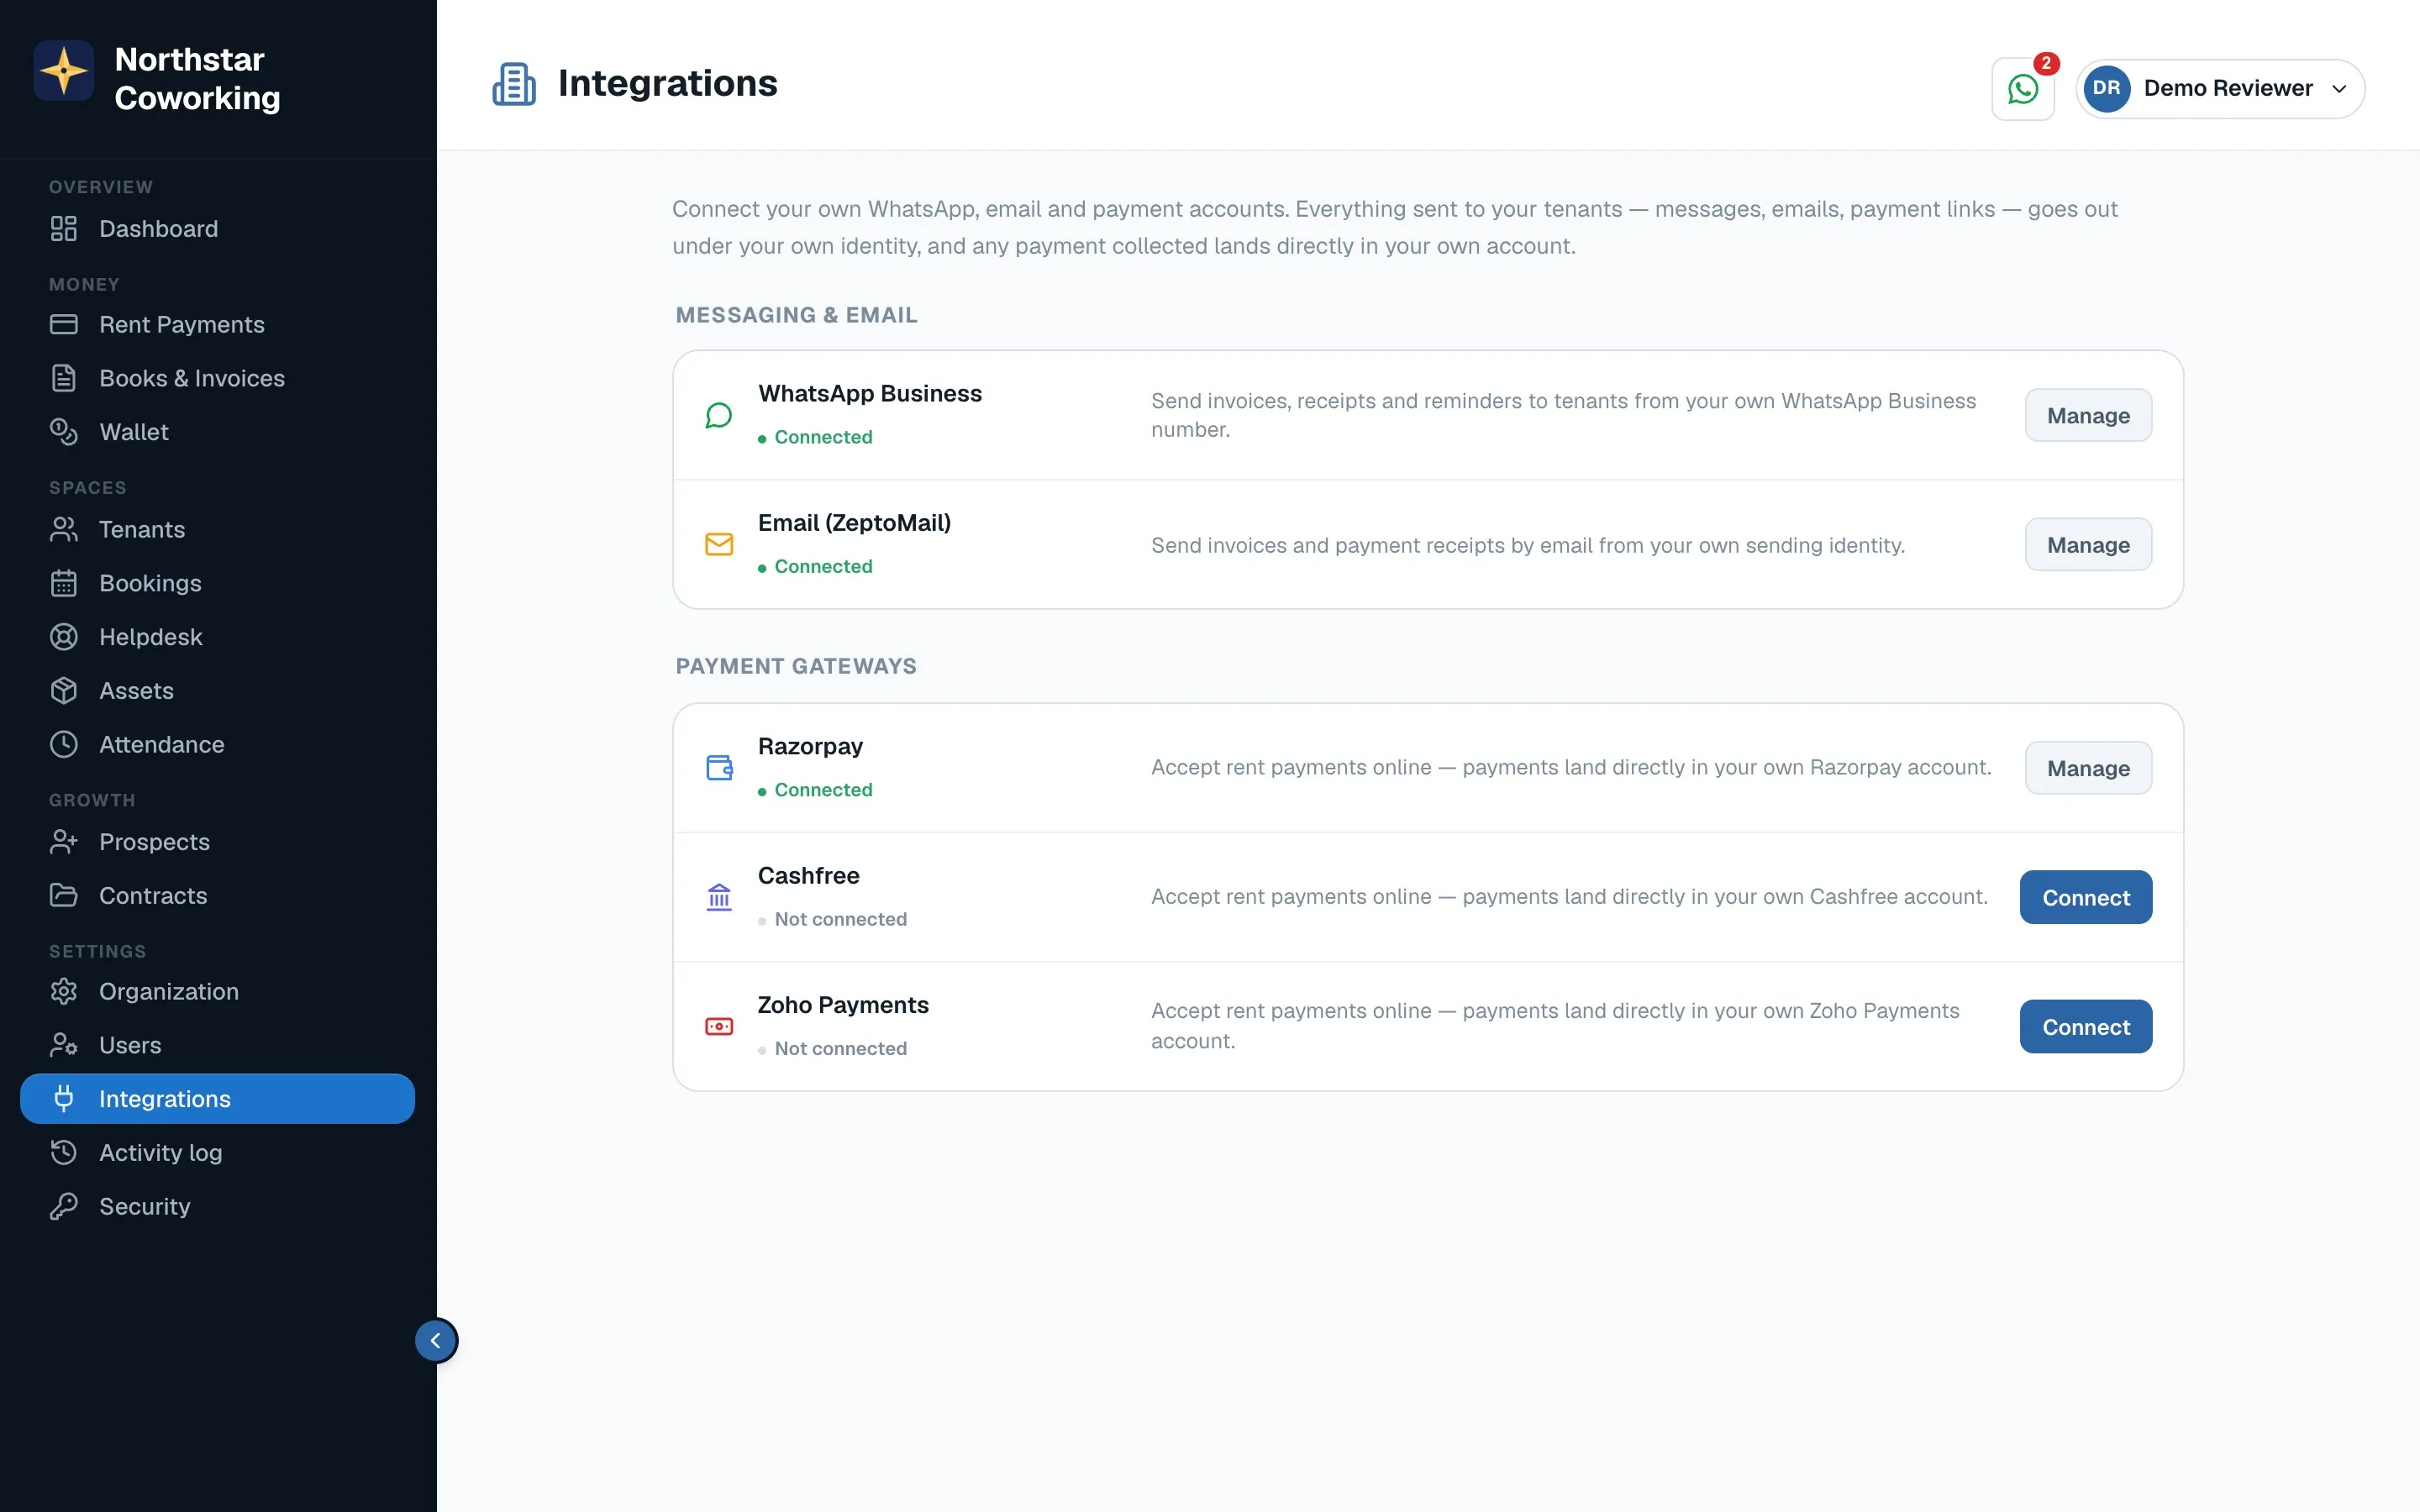Click the Attendance clock icon
This screenshot has width=2420, height=1512.
64,745
